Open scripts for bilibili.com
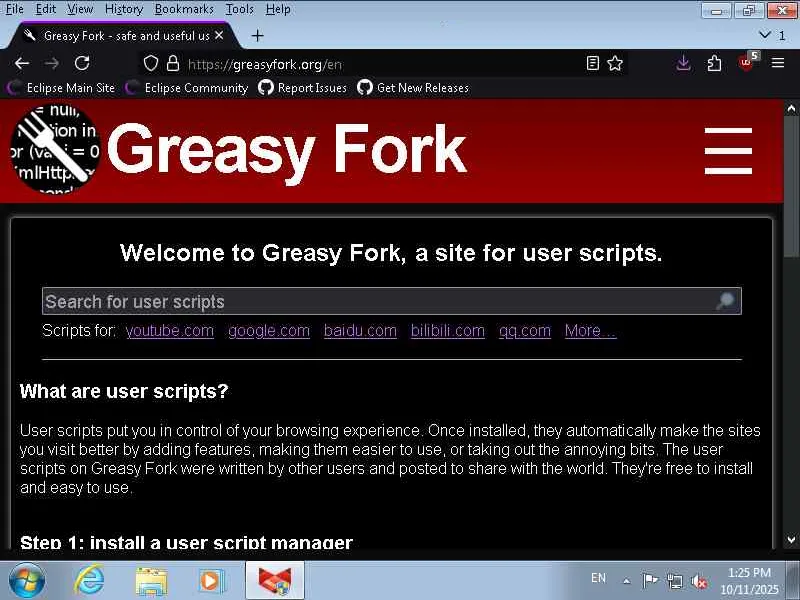Image resolution: width=800 pixels, height=600 pixels. [448, 331]
